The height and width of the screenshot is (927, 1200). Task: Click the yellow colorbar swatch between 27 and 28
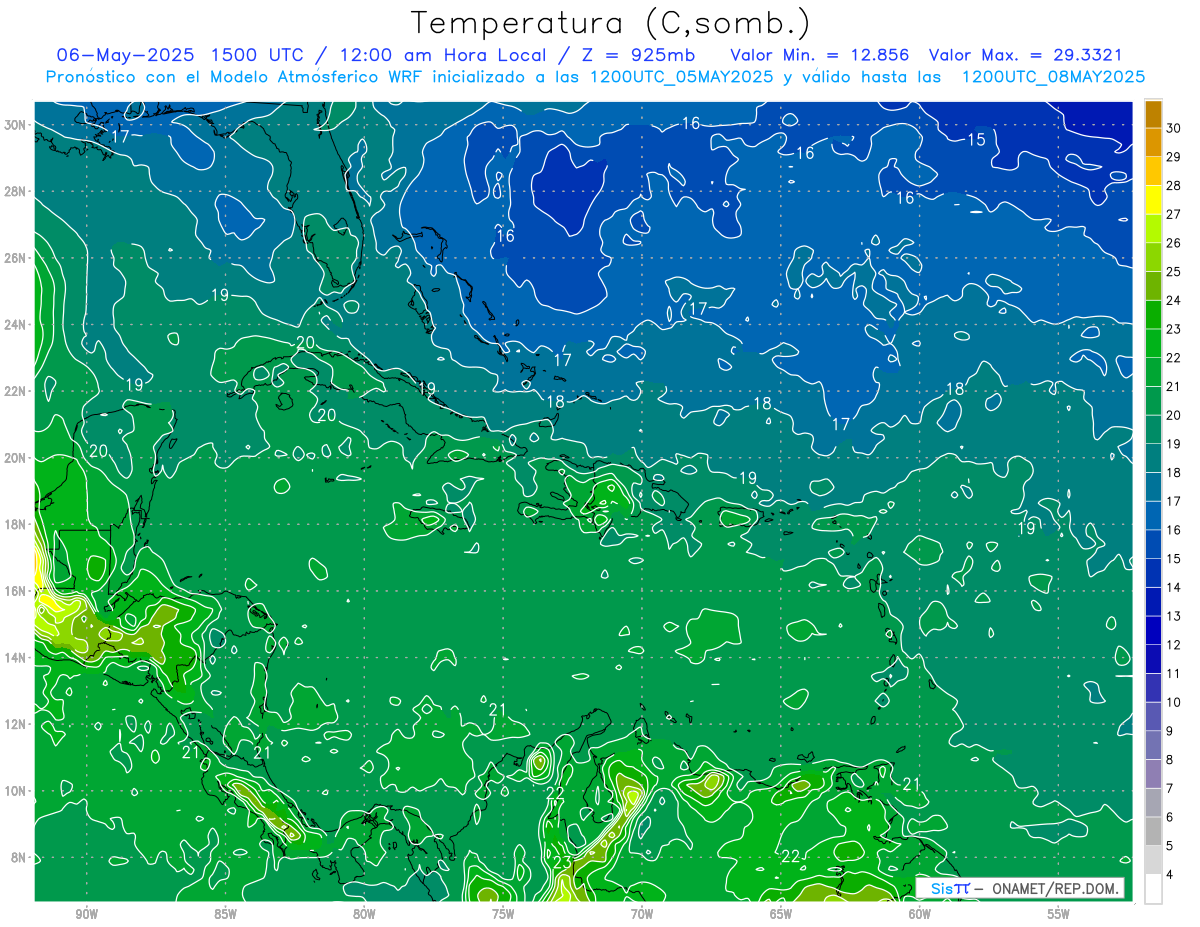(1153, 200)
